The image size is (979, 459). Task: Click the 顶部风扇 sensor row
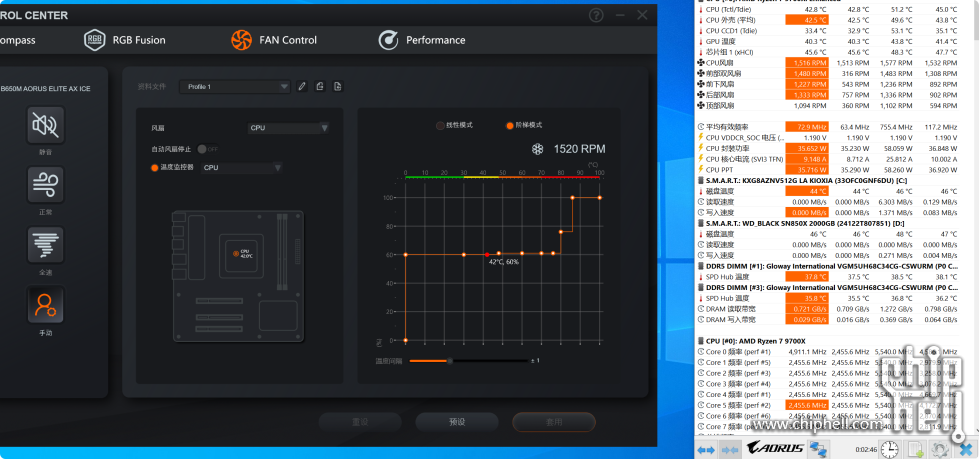[827, 106]
